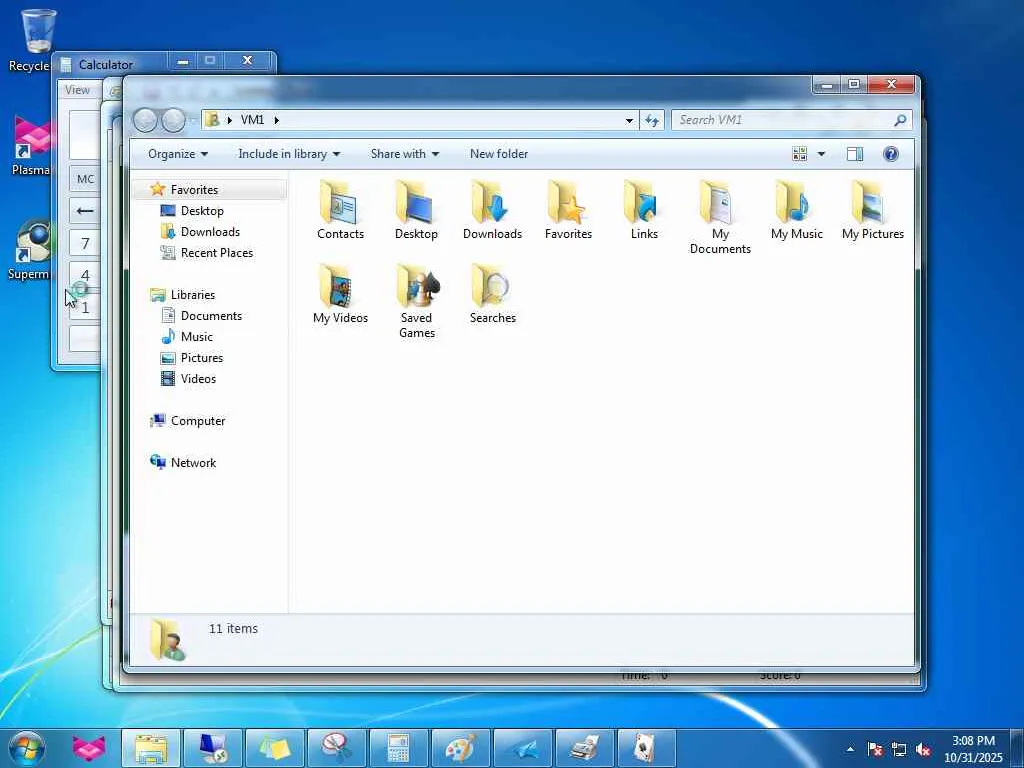
Task: Open the Calculator View menu
Action: coord(77,90)
